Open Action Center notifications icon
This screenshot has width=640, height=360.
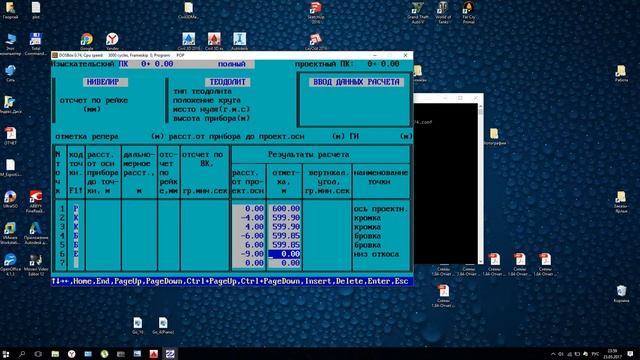630,354
